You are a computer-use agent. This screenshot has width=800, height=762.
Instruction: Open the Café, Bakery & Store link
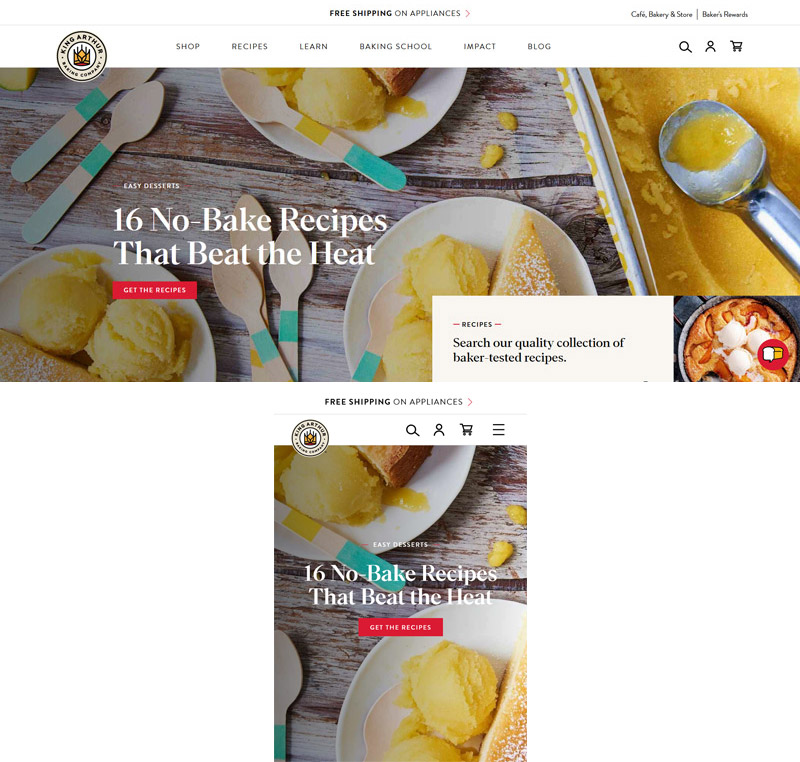coord(661,14)
